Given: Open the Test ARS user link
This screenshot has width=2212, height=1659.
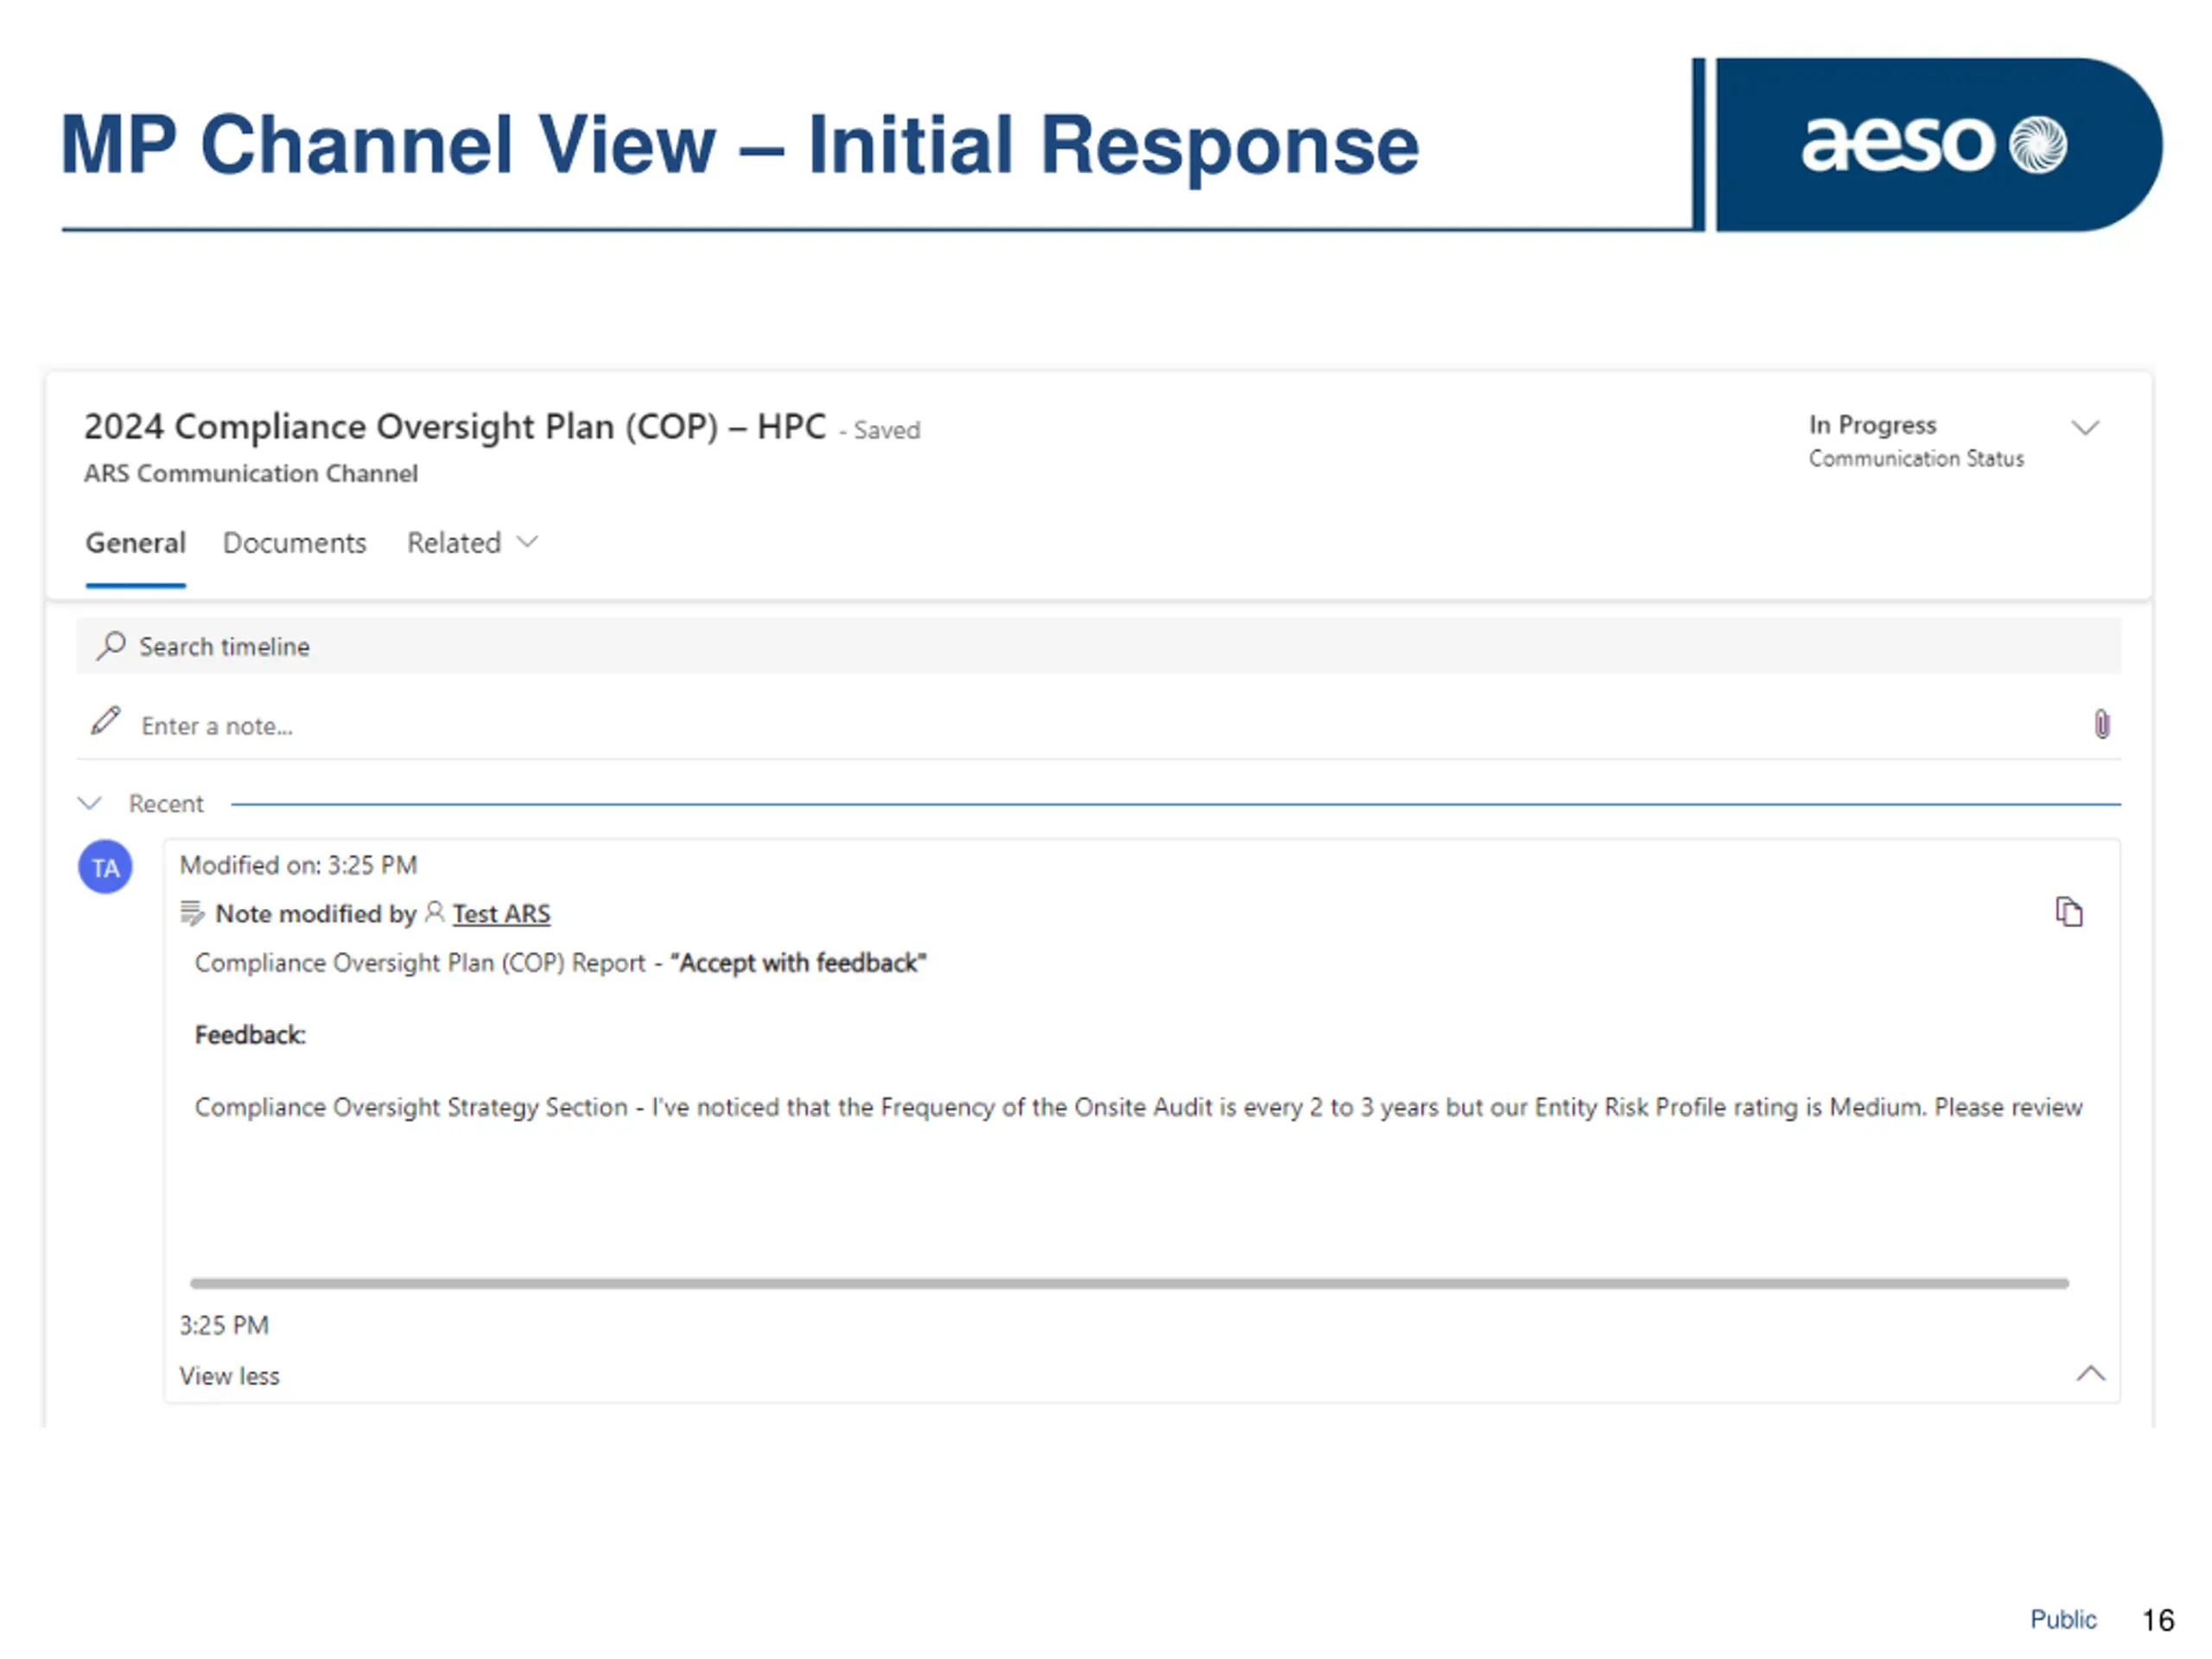Looking at the screenshot, I should coord(501,914).
